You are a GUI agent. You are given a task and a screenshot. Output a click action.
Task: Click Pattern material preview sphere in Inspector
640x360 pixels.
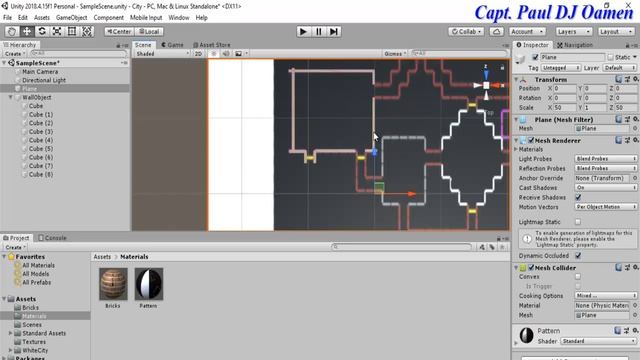(x=527, y=335)
